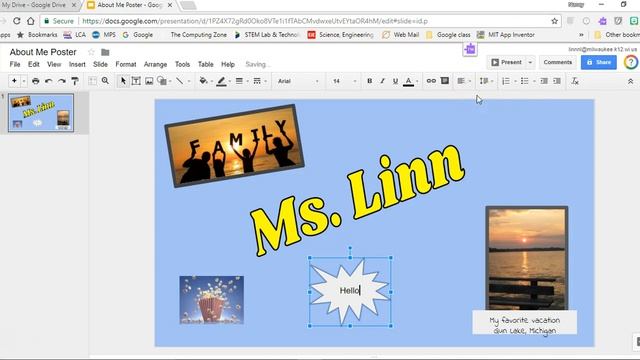Screen dimensions: 640x360
Task: Toggle italic formatting
Action: (x=382, y=81)
